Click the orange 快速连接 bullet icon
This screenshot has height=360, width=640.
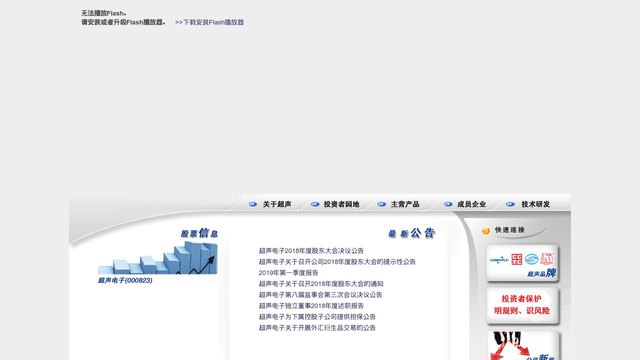(486, 231)
